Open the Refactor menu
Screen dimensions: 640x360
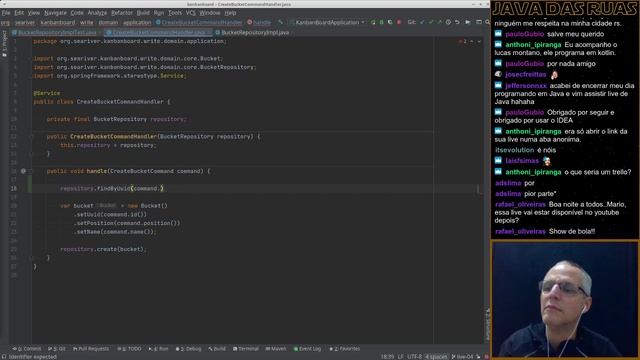coord(122,13)
